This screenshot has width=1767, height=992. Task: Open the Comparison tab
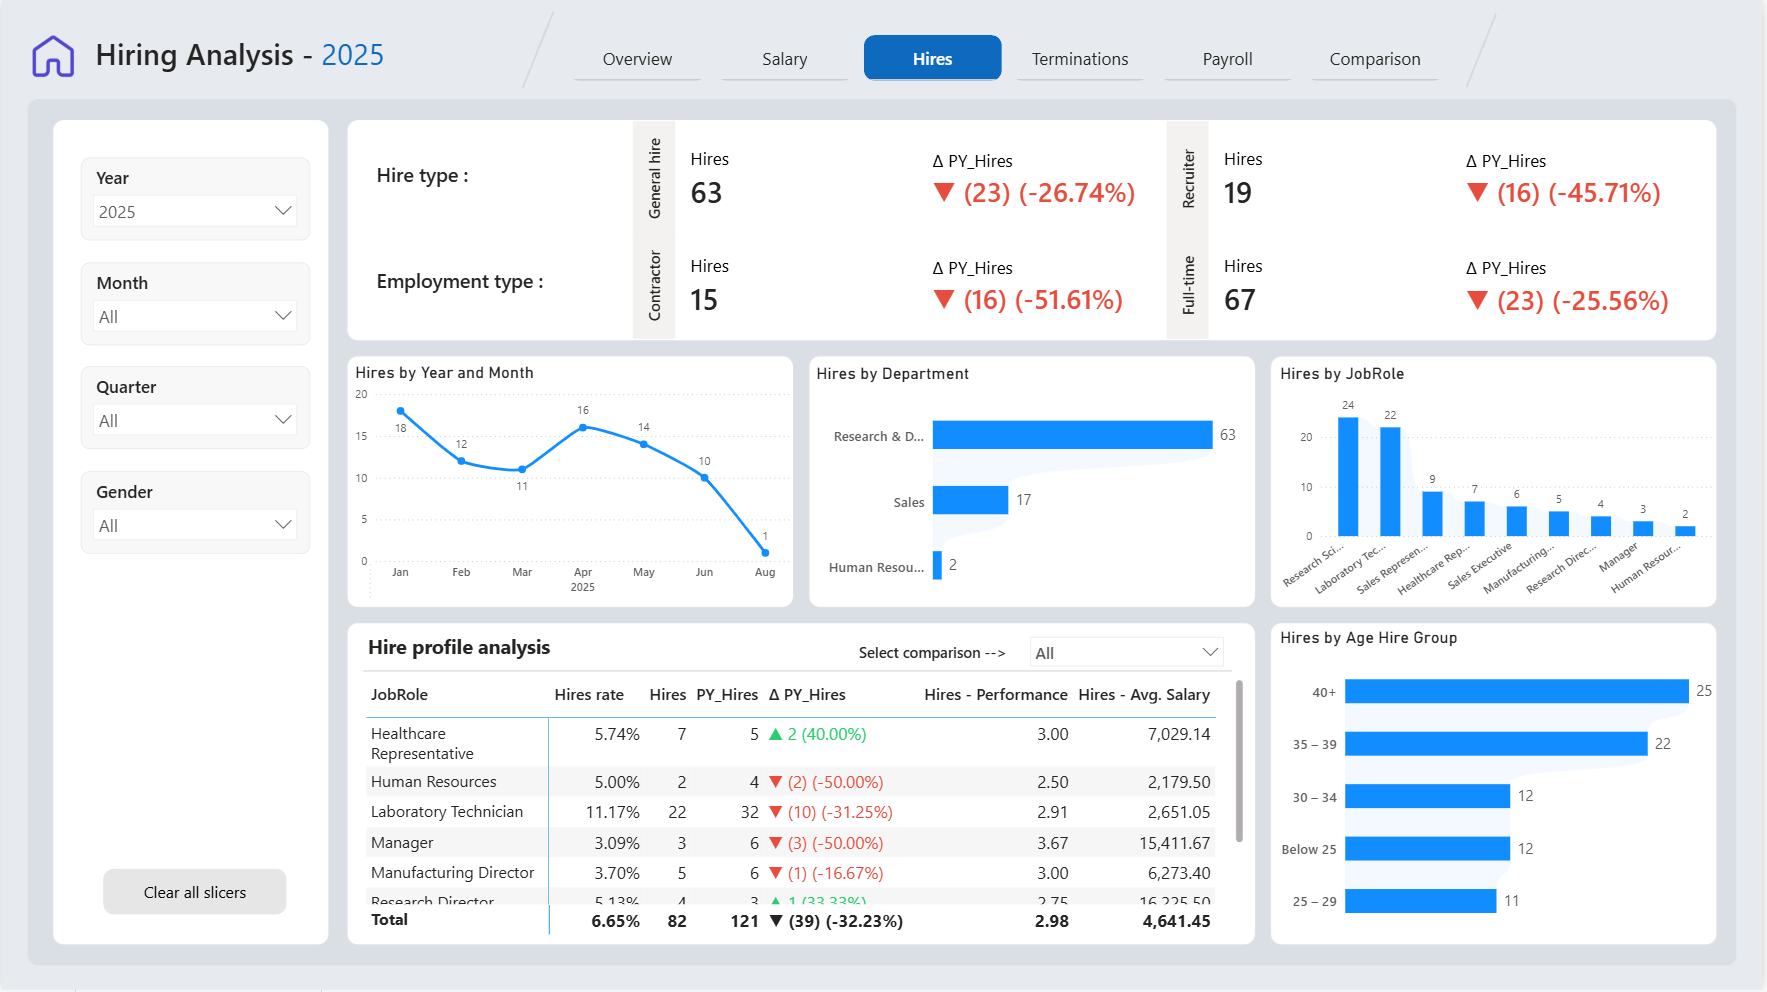1375,59
